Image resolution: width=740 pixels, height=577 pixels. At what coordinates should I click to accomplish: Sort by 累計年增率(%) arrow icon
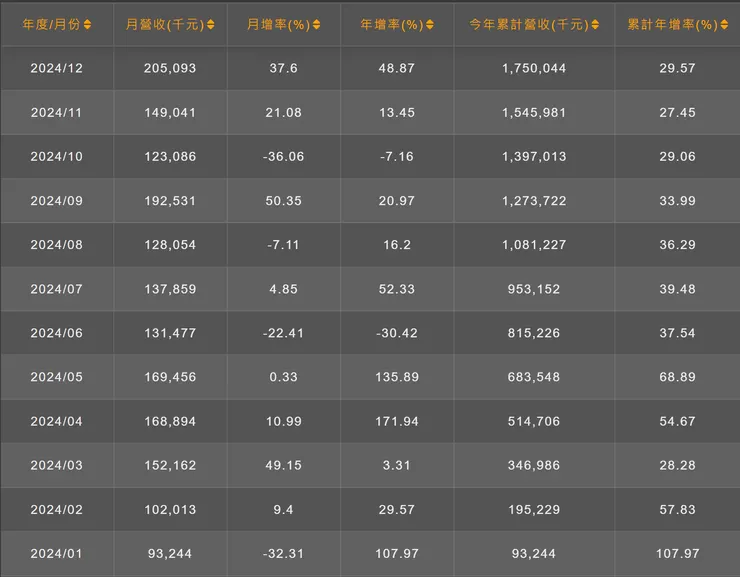(x=723, y=25)
